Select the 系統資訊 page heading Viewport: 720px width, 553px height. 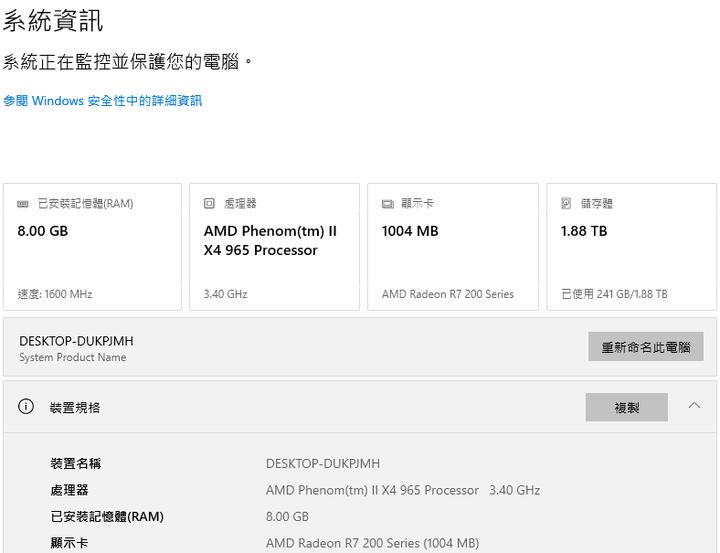click(x=53, y=21)
